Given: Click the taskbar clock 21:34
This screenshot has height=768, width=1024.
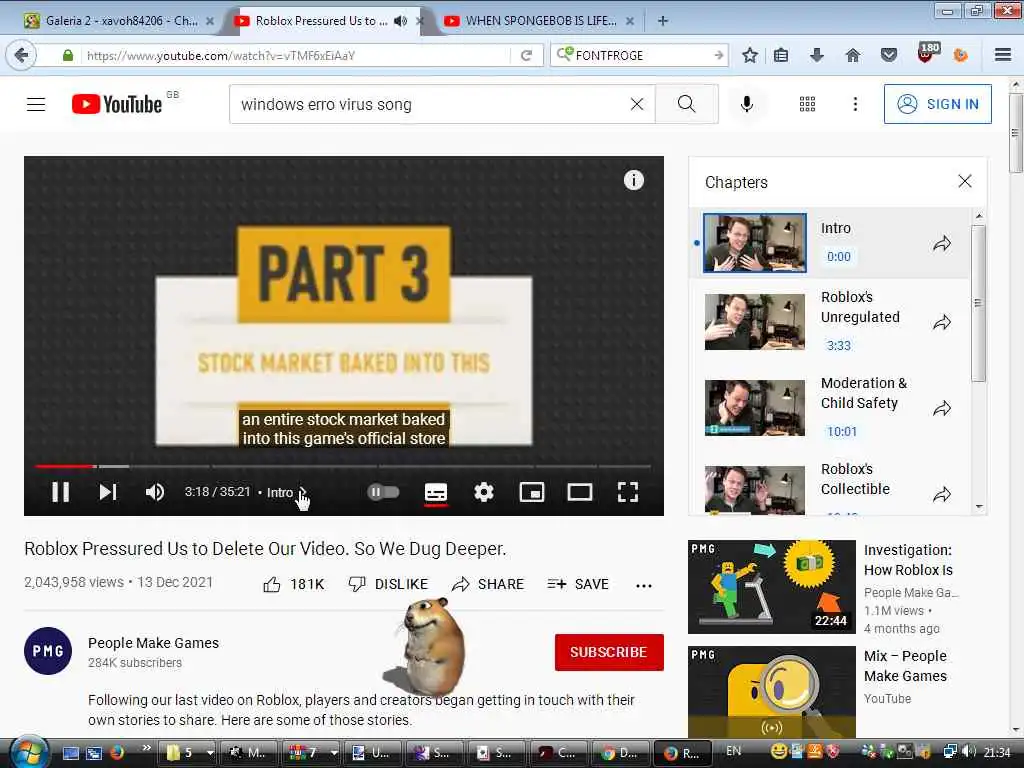Looking at the screenshot, I should point(997,753).
